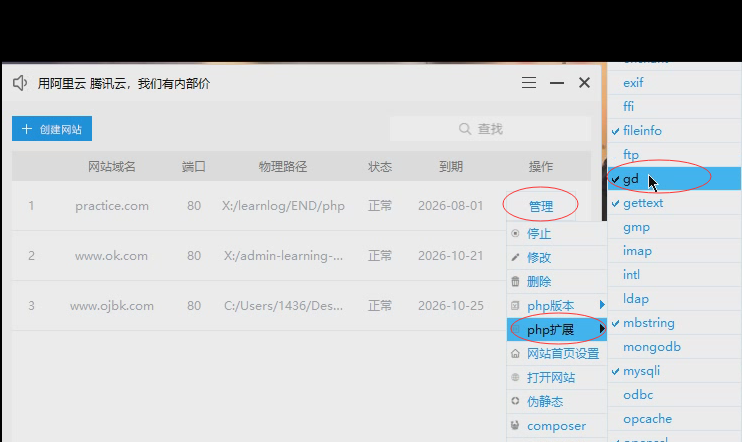Disable the fileinfo extension
Screen dimensions: 742x442
674,131
